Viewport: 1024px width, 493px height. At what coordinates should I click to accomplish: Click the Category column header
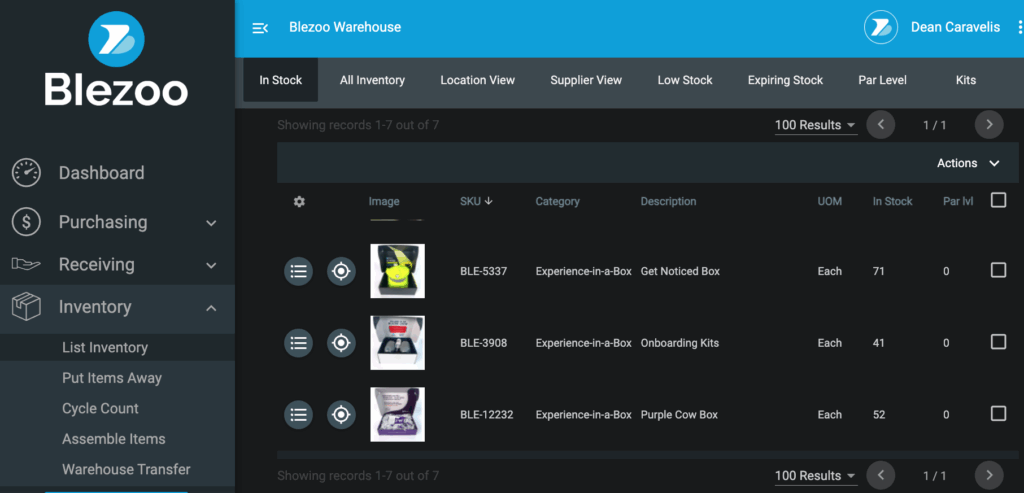click(557, 201)
